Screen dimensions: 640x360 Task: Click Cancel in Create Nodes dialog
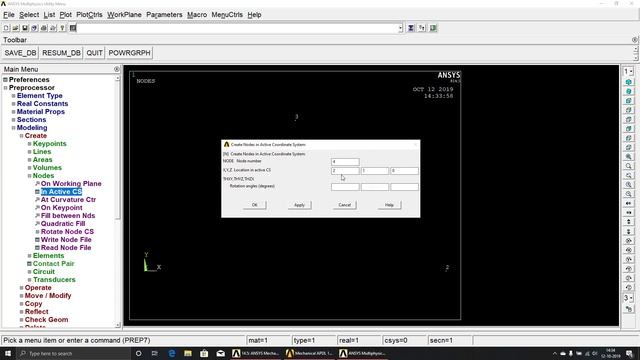(x=344, y=205)
